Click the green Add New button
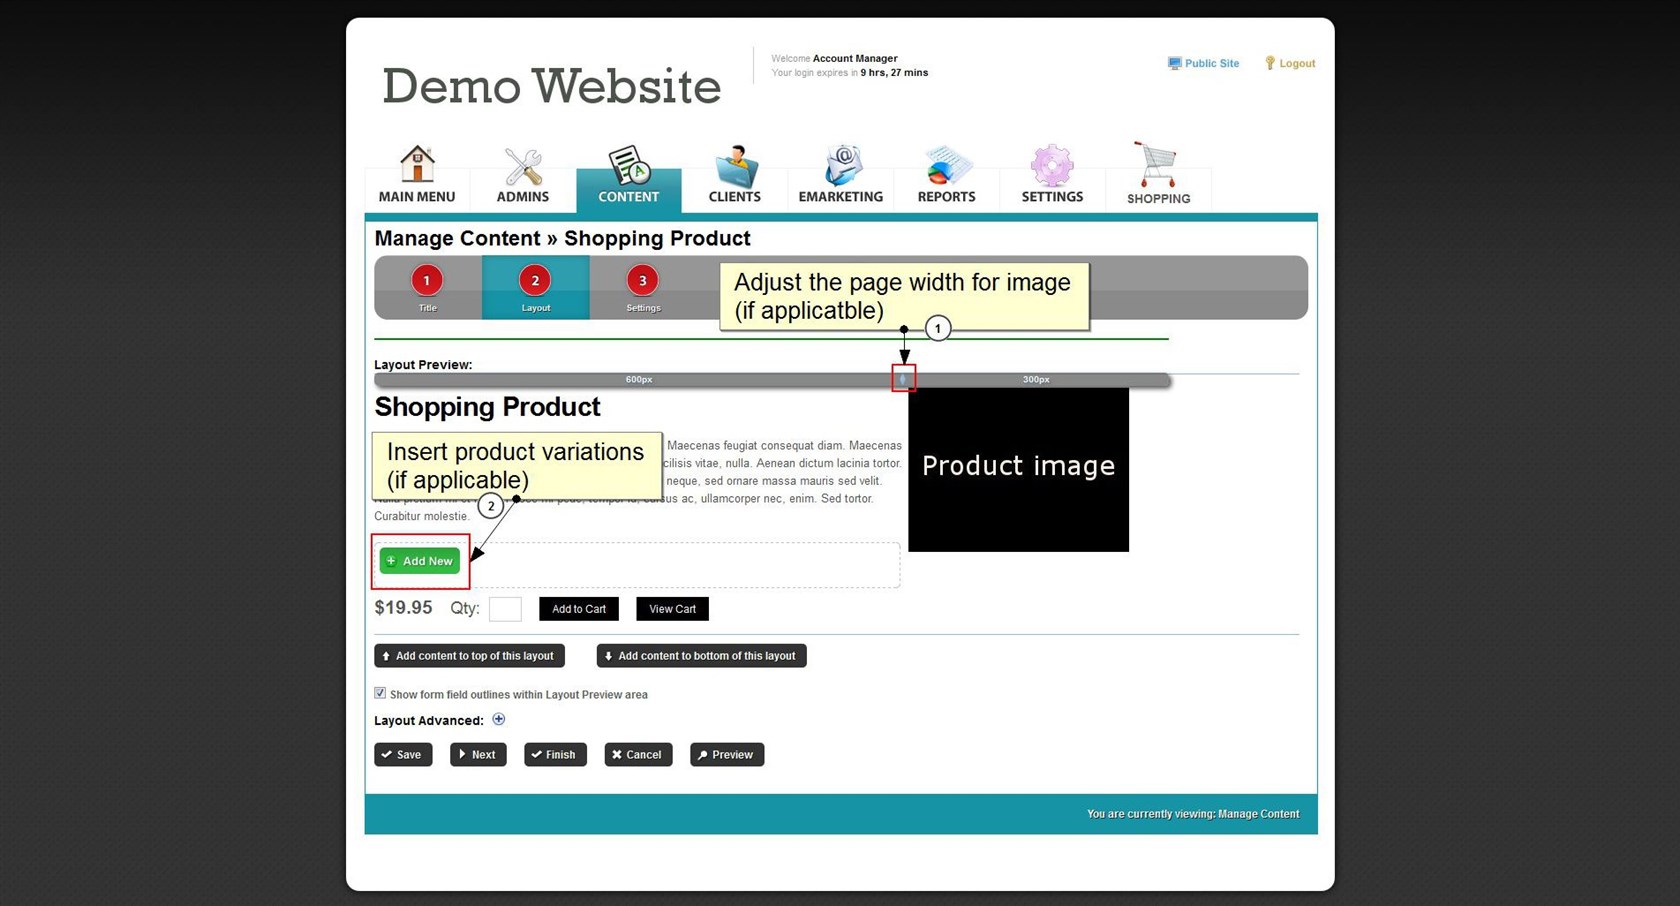This screenshot has height=906, width=1680. [420, 561]
